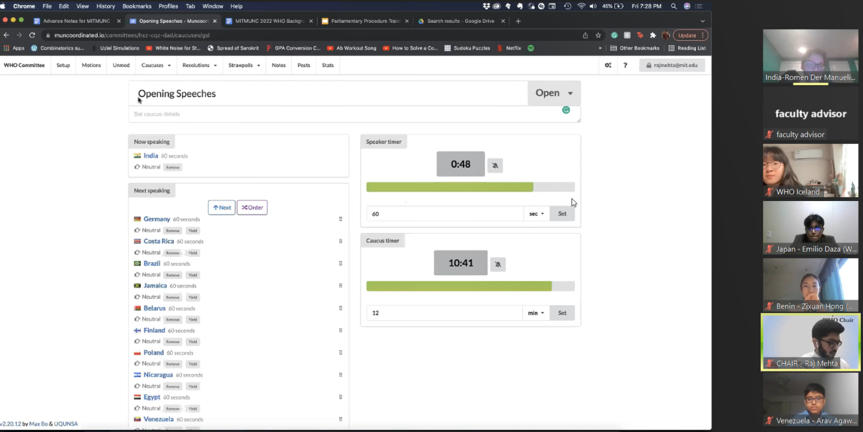Click the Grammarly icon in caucus details
863x432 pixels.
click(566, 110)
